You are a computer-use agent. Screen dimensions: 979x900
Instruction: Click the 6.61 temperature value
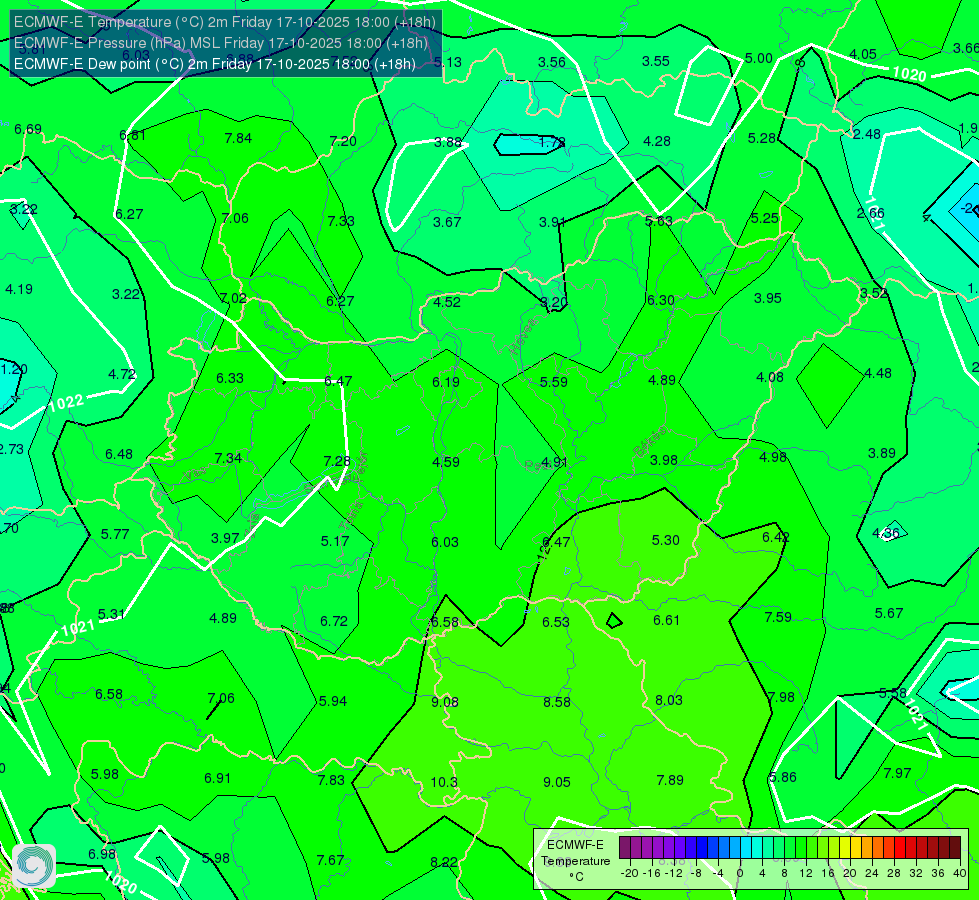tap(666, 620)
